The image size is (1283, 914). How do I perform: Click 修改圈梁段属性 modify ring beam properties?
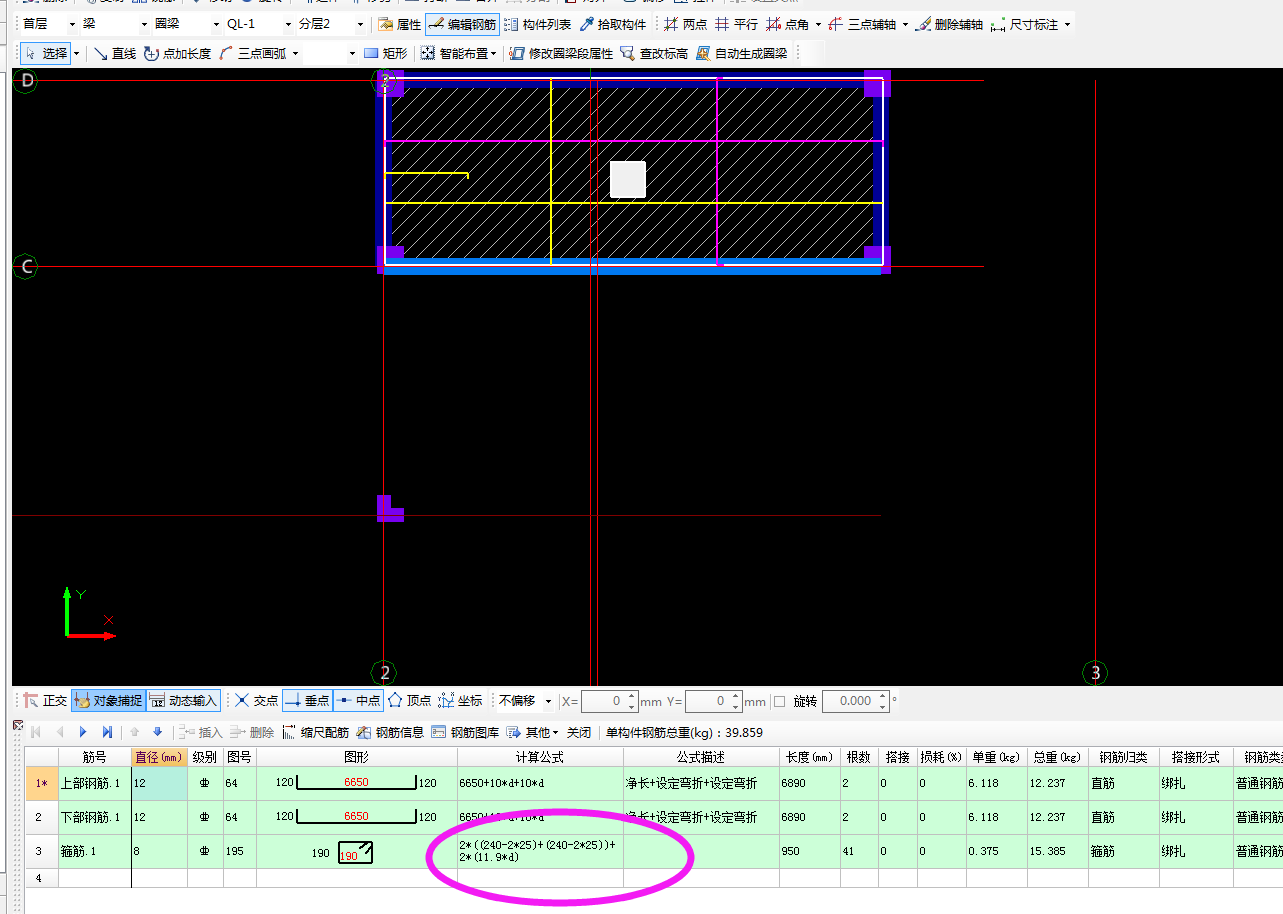[560, 53]
